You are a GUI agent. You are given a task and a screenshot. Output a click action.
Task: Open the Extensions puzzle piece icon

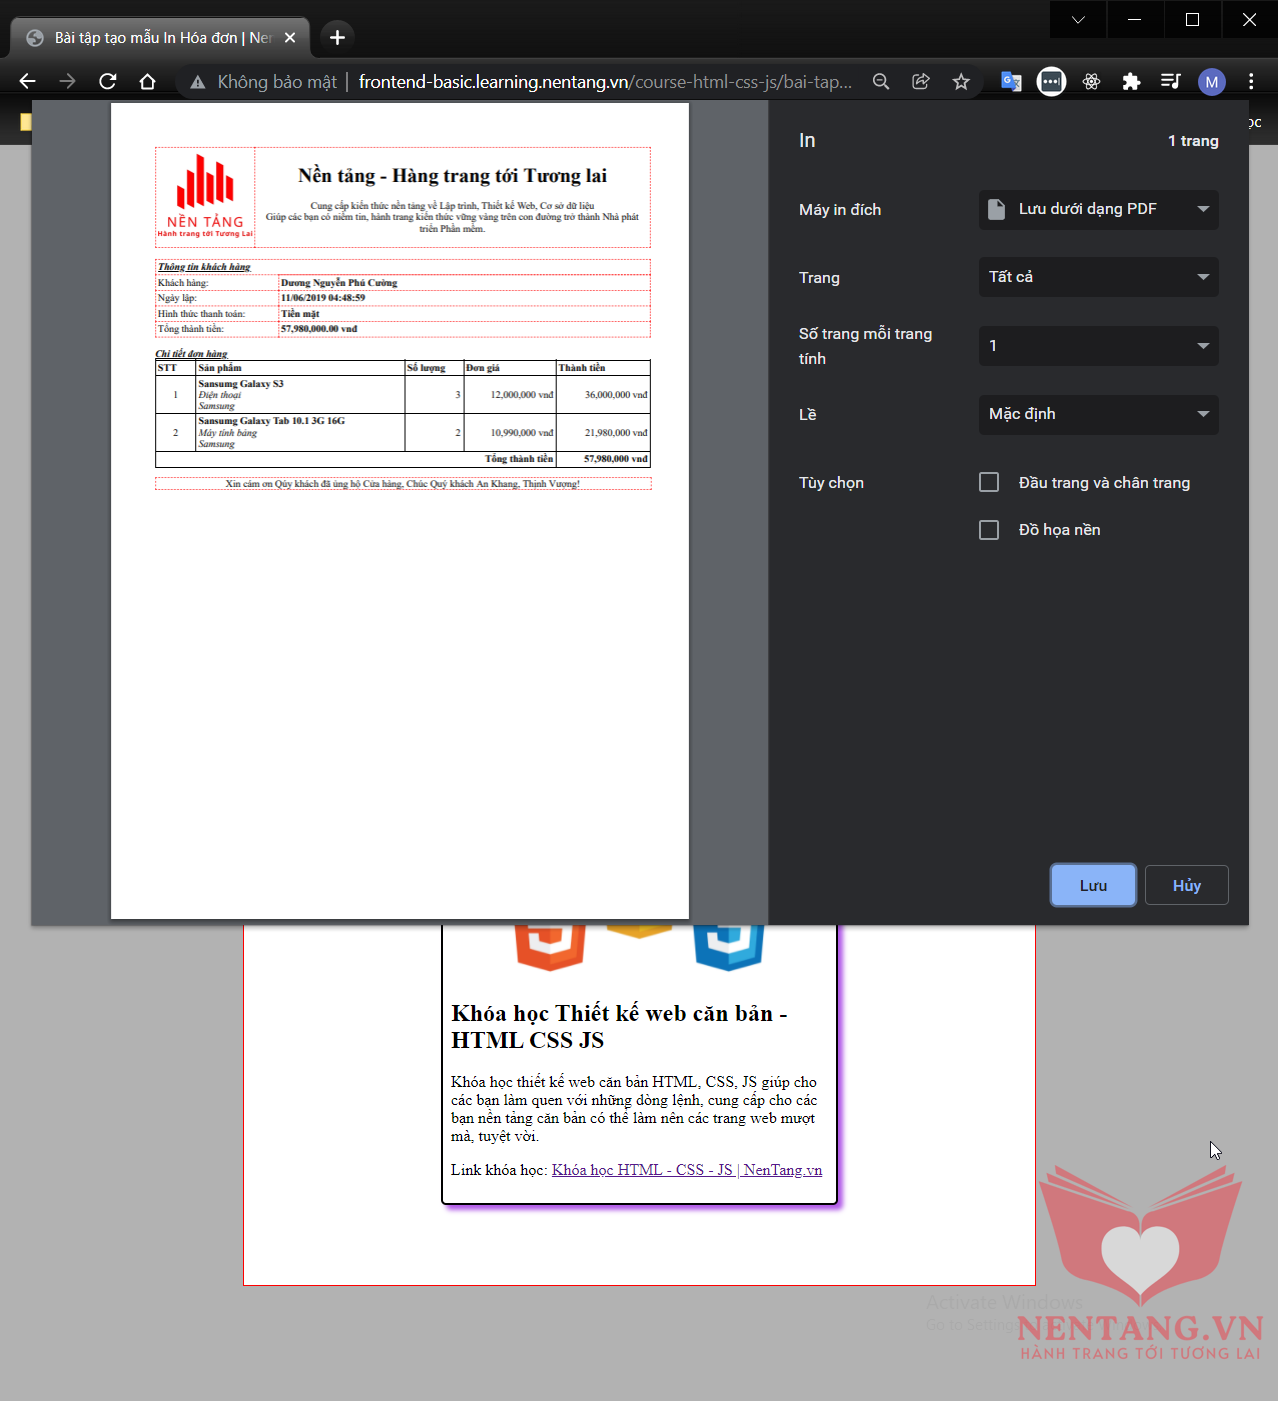pos(1131,82)
